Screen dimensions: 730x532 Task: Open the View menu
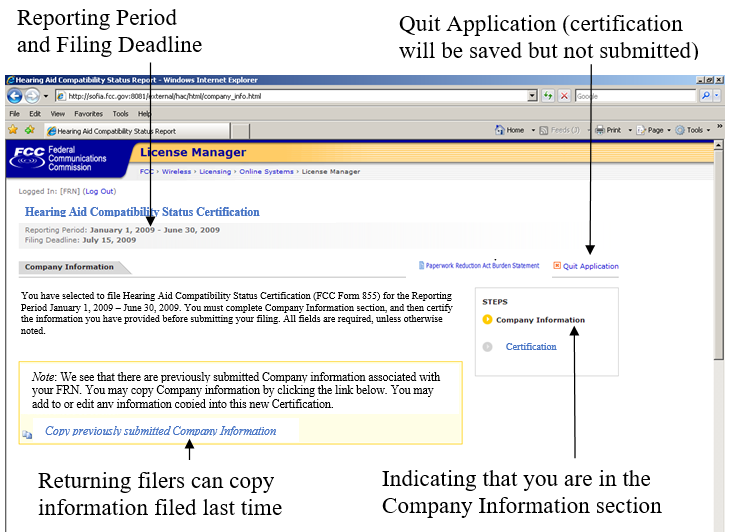(x=58, y=114)
